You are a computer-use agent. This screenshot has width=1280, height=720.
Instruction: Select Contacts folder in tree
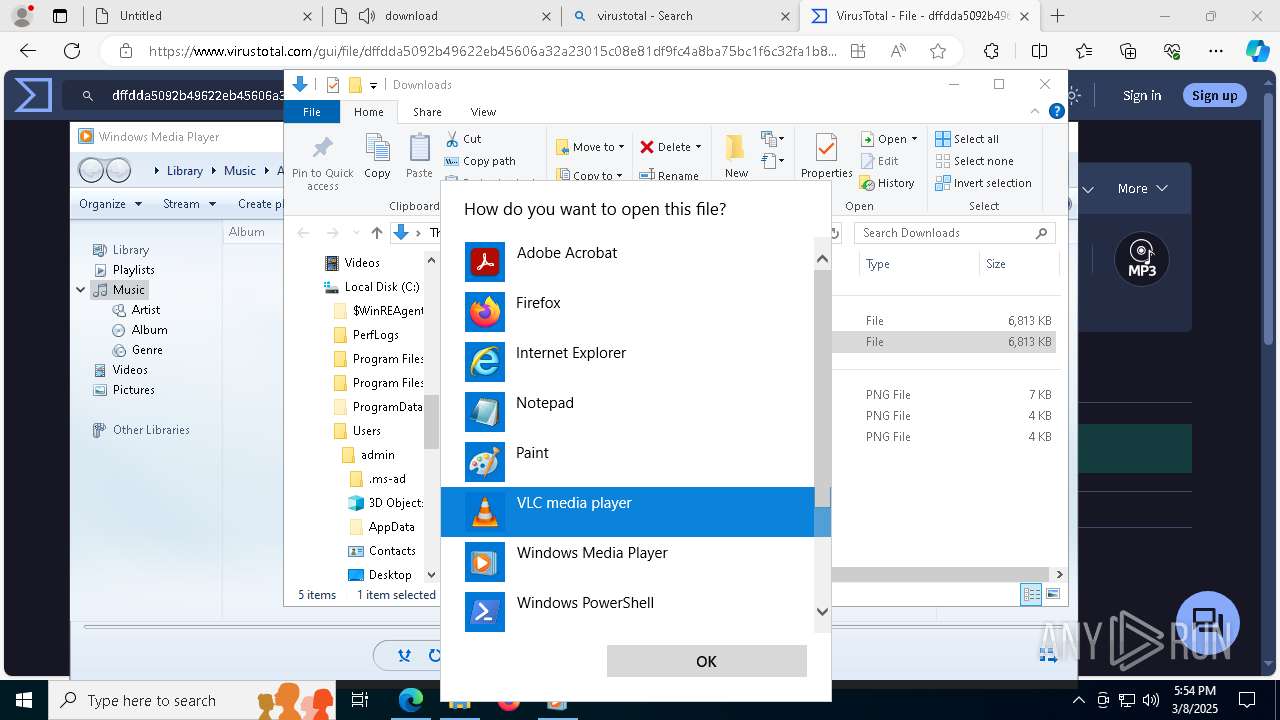point(381,551)
